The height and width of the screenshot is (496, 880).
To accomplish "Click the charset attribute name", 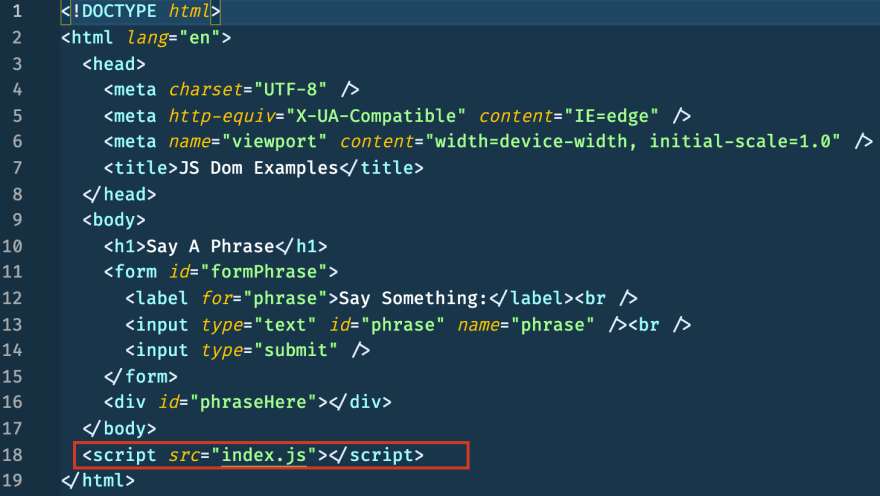I will point(205,89).
